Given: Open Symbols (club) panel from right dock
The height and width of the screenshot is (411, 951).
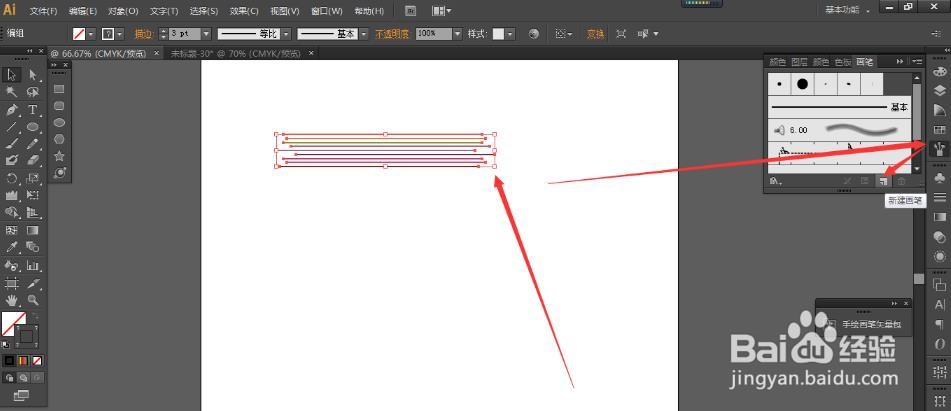Looking at the screenshot, I should coord(939,178).
